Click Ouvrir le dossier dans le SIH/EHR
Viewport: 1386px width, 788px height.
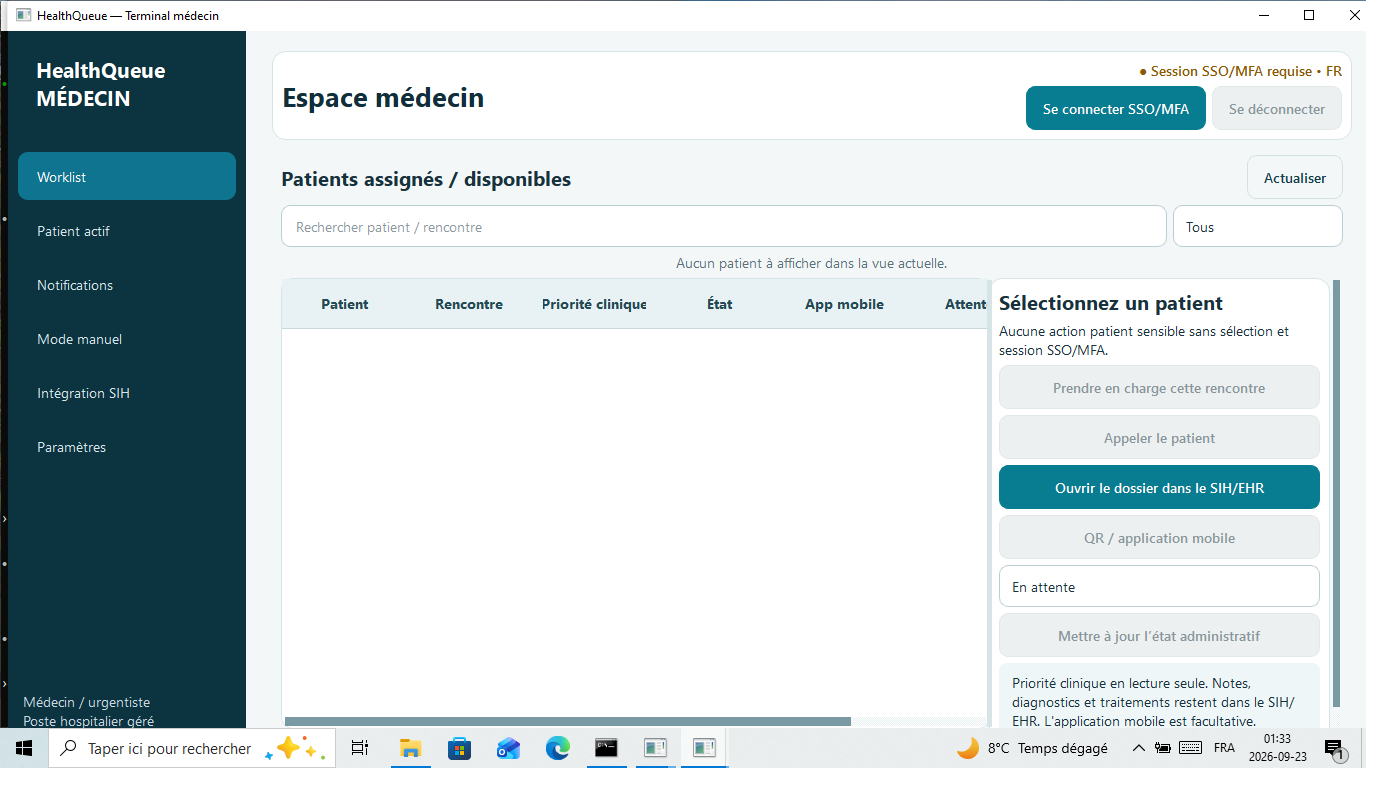point(1159,488)
